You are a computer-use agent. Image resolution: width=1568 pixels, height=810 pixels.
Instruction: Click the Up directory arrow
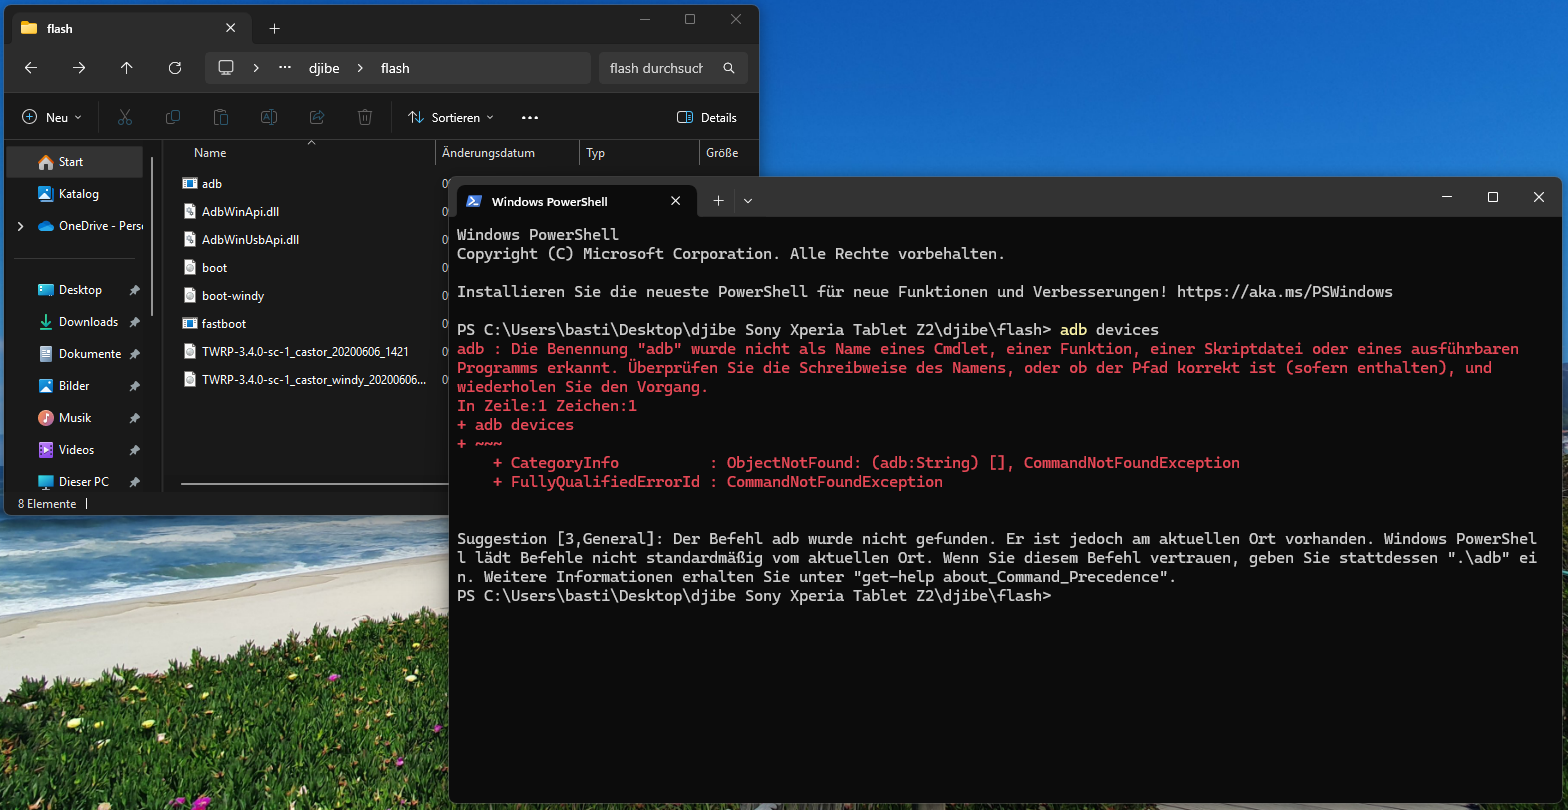[x=127, y=68]
